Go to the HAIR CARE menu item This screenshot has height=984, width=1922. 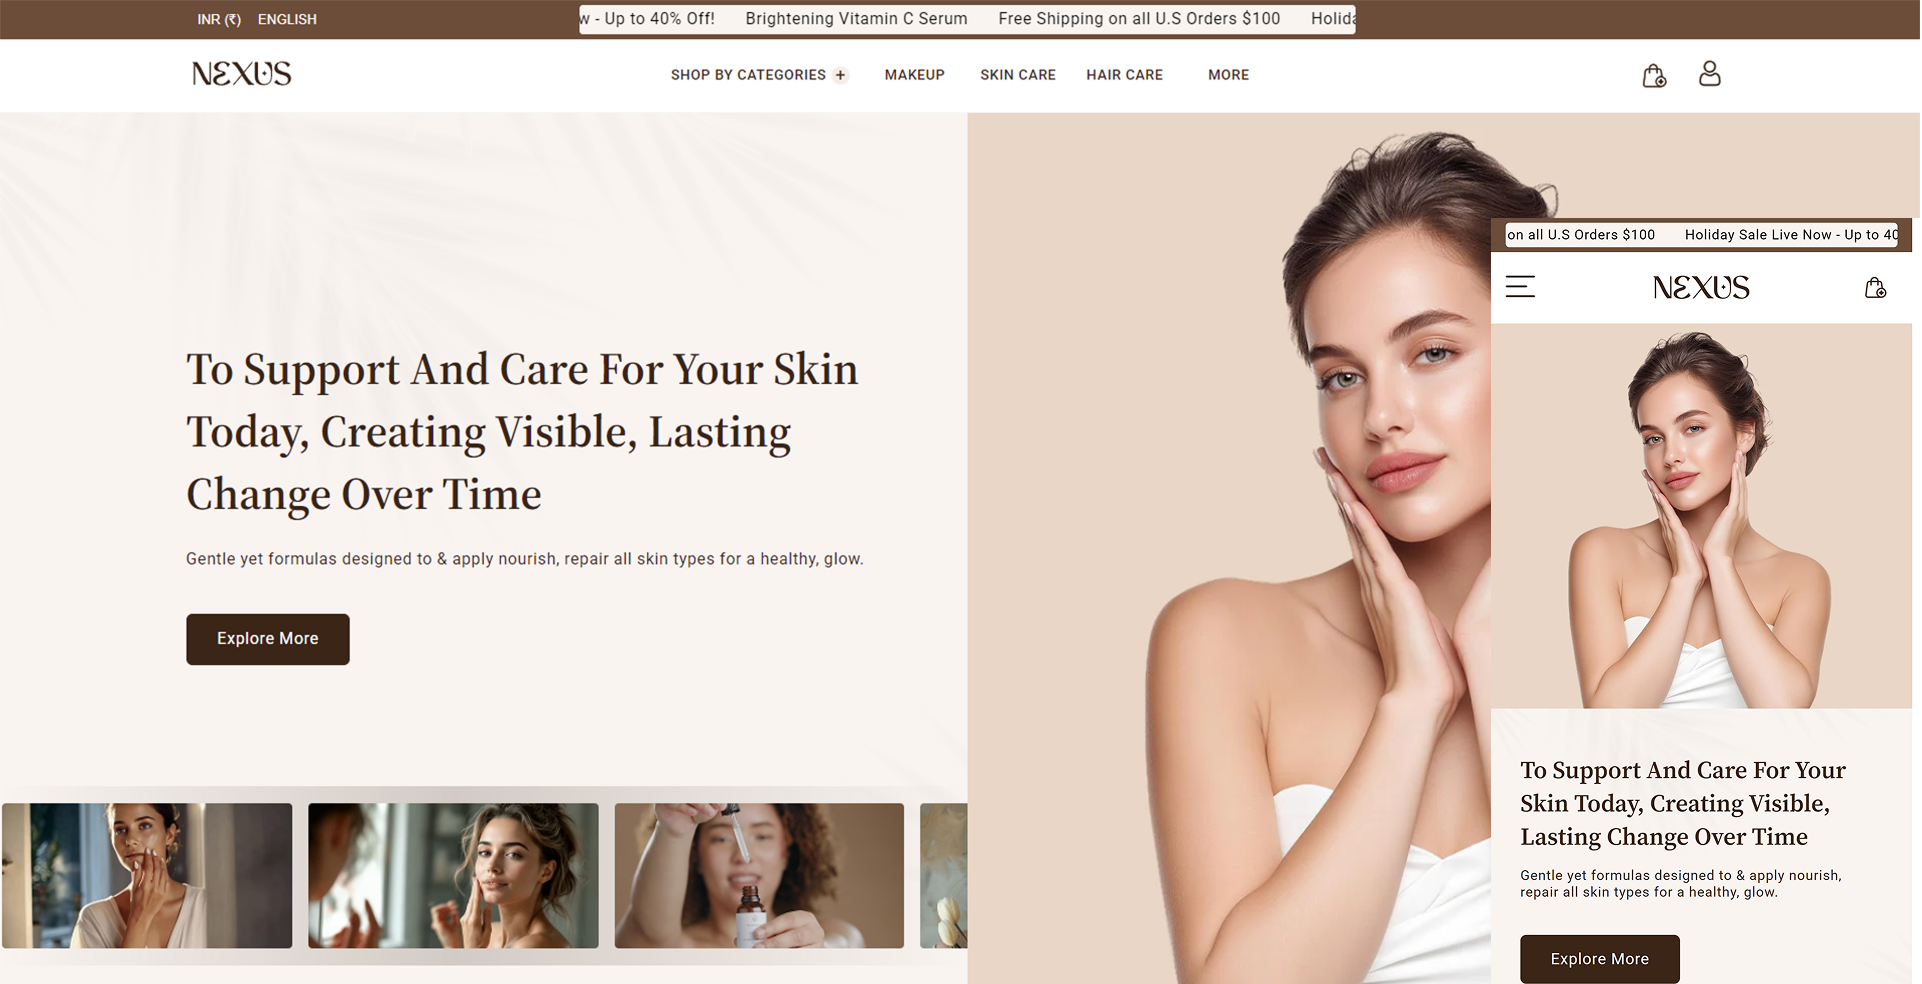click(1124, 75)
